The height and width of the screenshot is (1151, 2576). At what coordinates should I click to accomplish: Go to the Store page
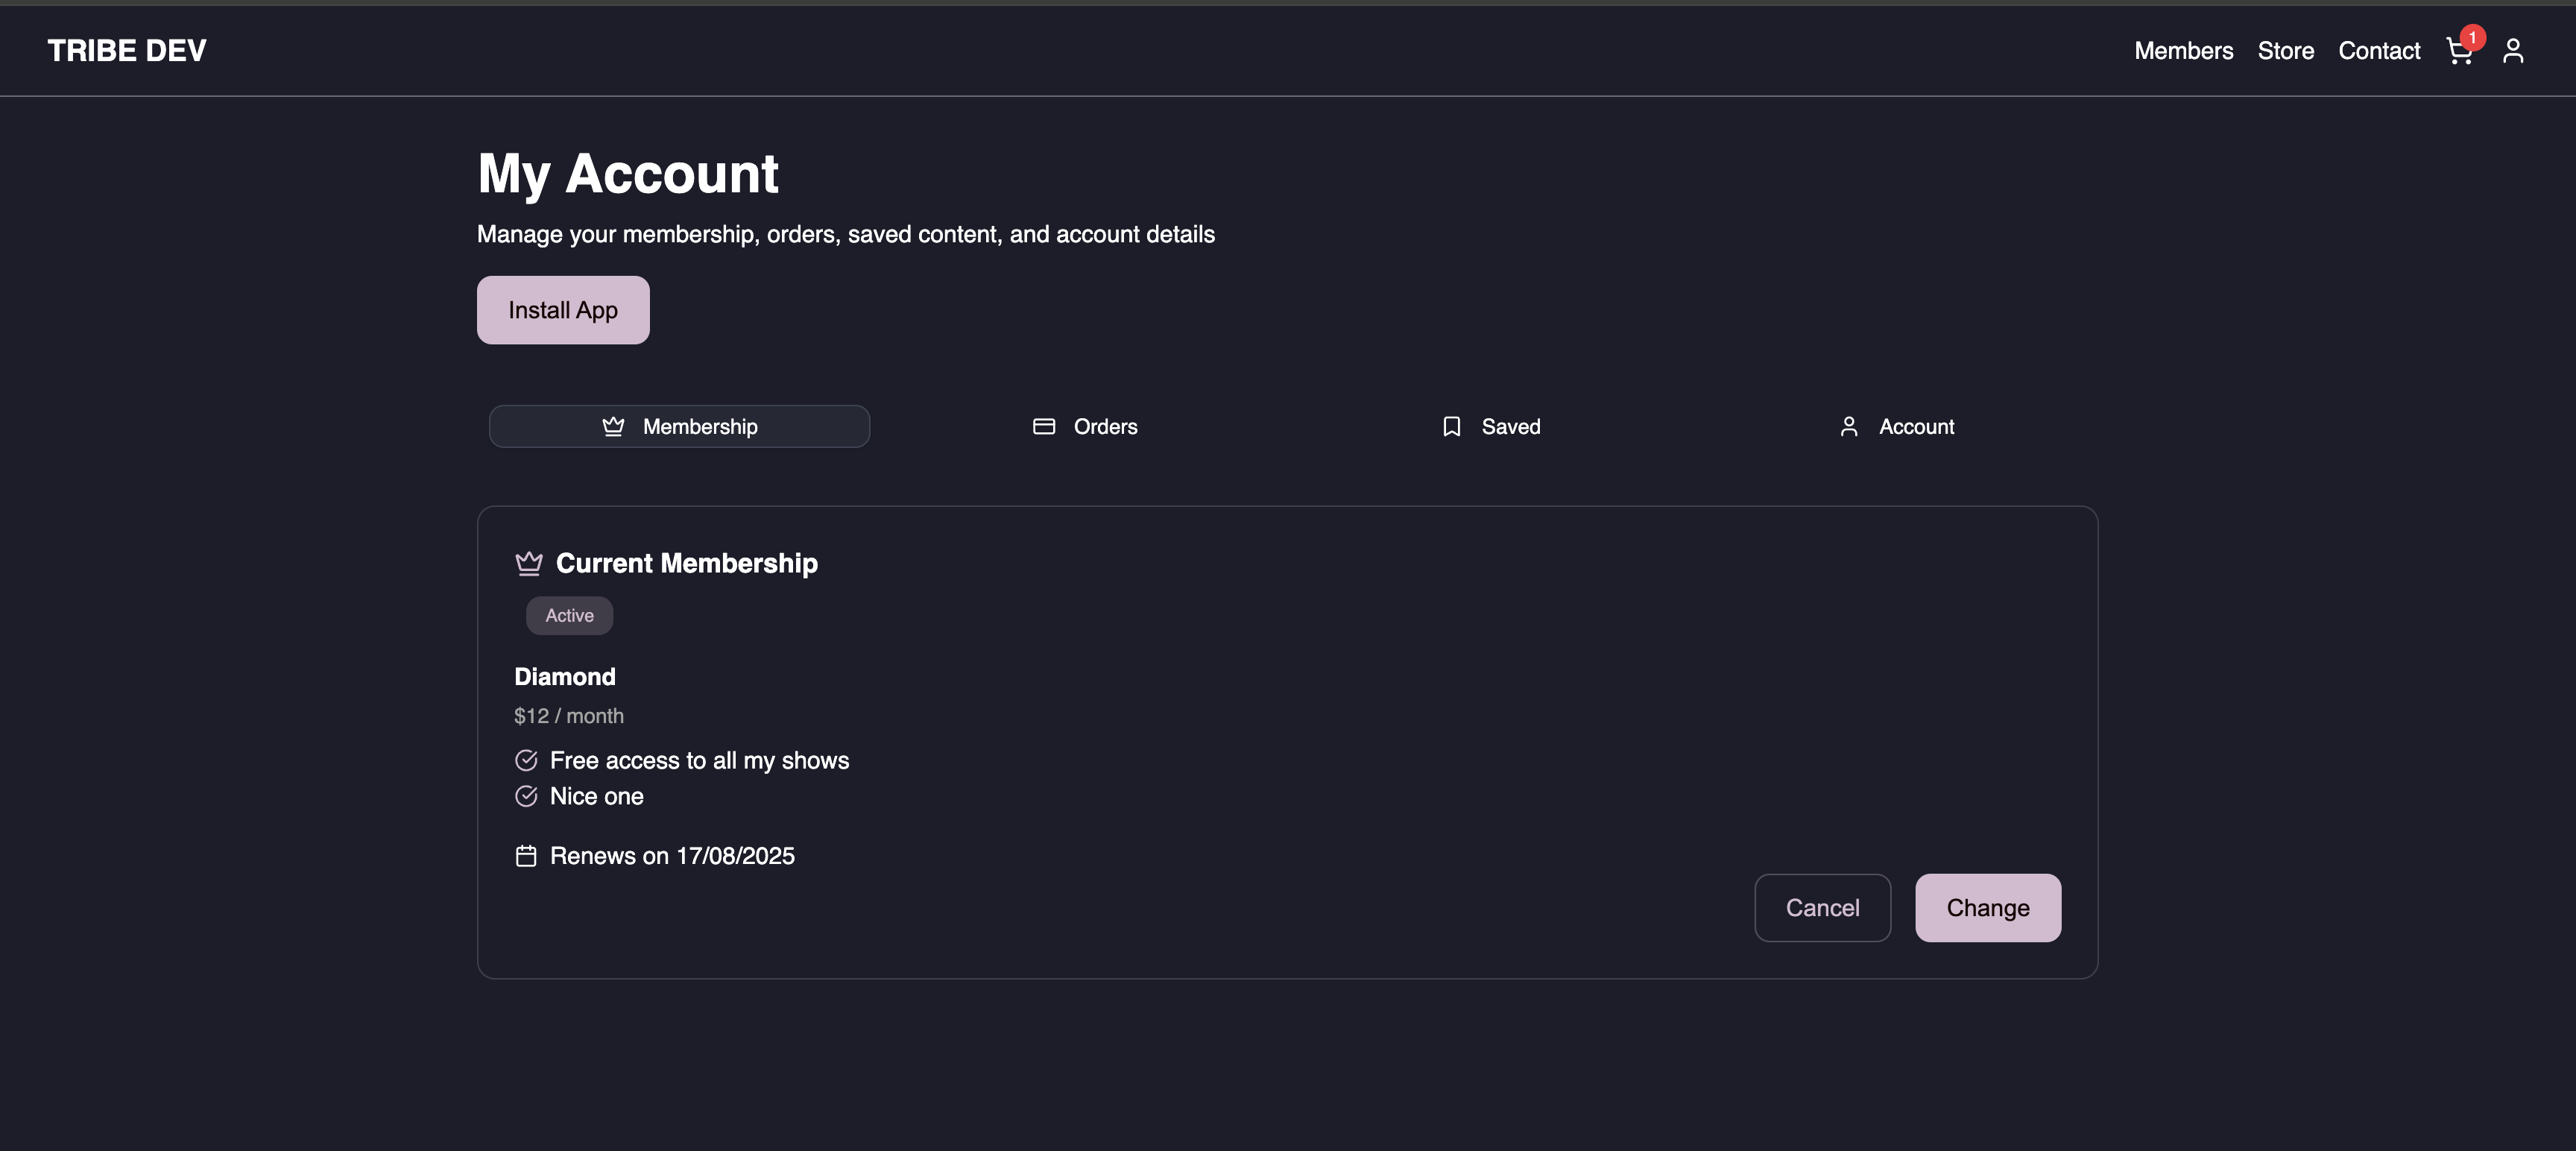2285,51
